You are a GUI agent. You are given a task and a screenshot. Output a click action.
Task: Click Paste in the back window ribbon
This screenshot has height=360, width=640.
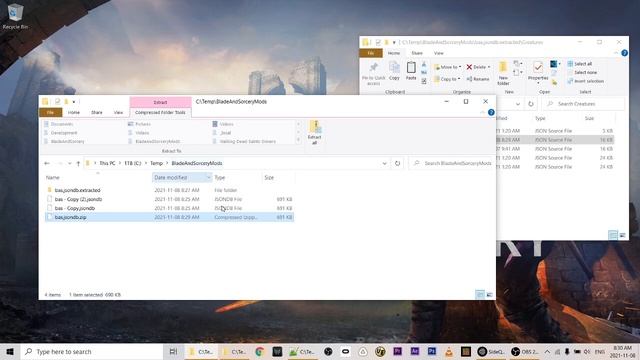pos(411,71)
